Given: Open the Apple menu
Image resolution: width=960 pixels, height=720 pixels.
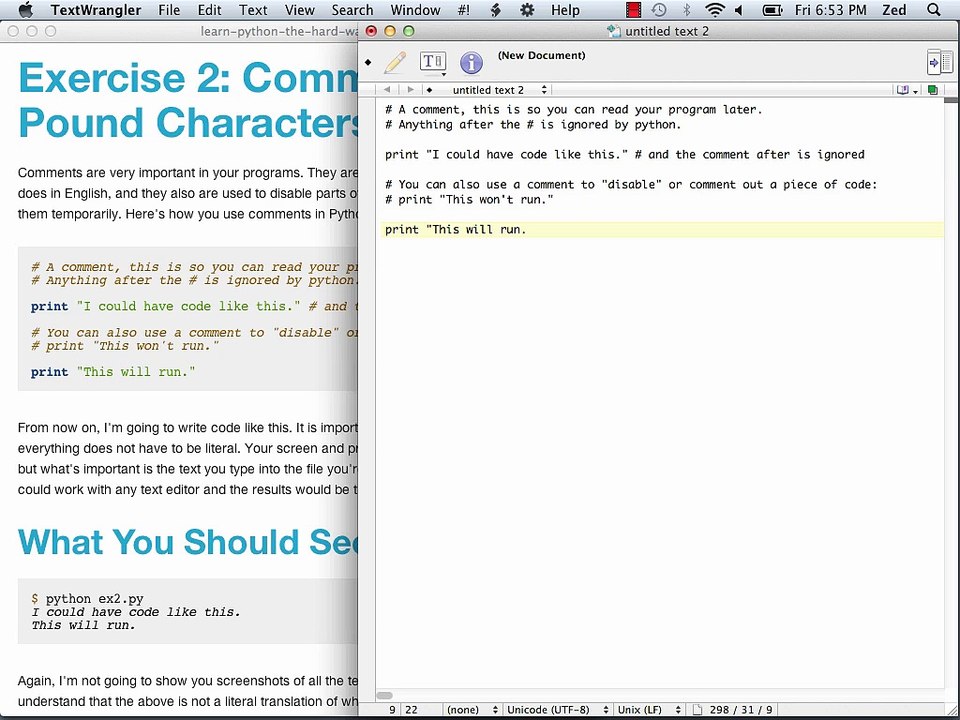Looking at the screenshot, I should (25, 10).
